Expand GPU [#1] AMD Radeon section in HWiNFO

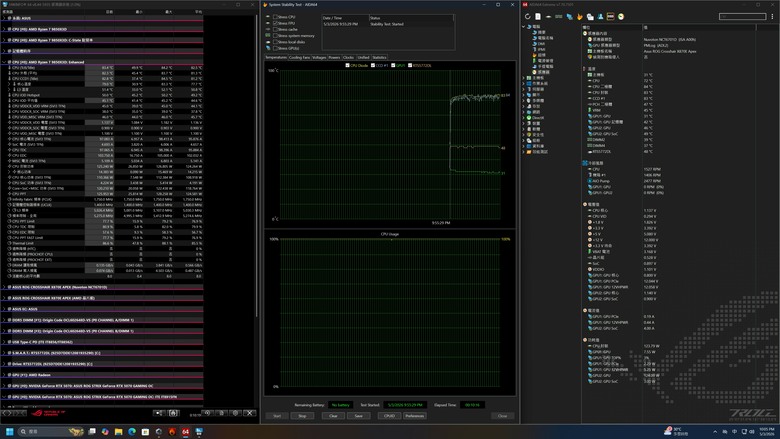click(4, 375)
